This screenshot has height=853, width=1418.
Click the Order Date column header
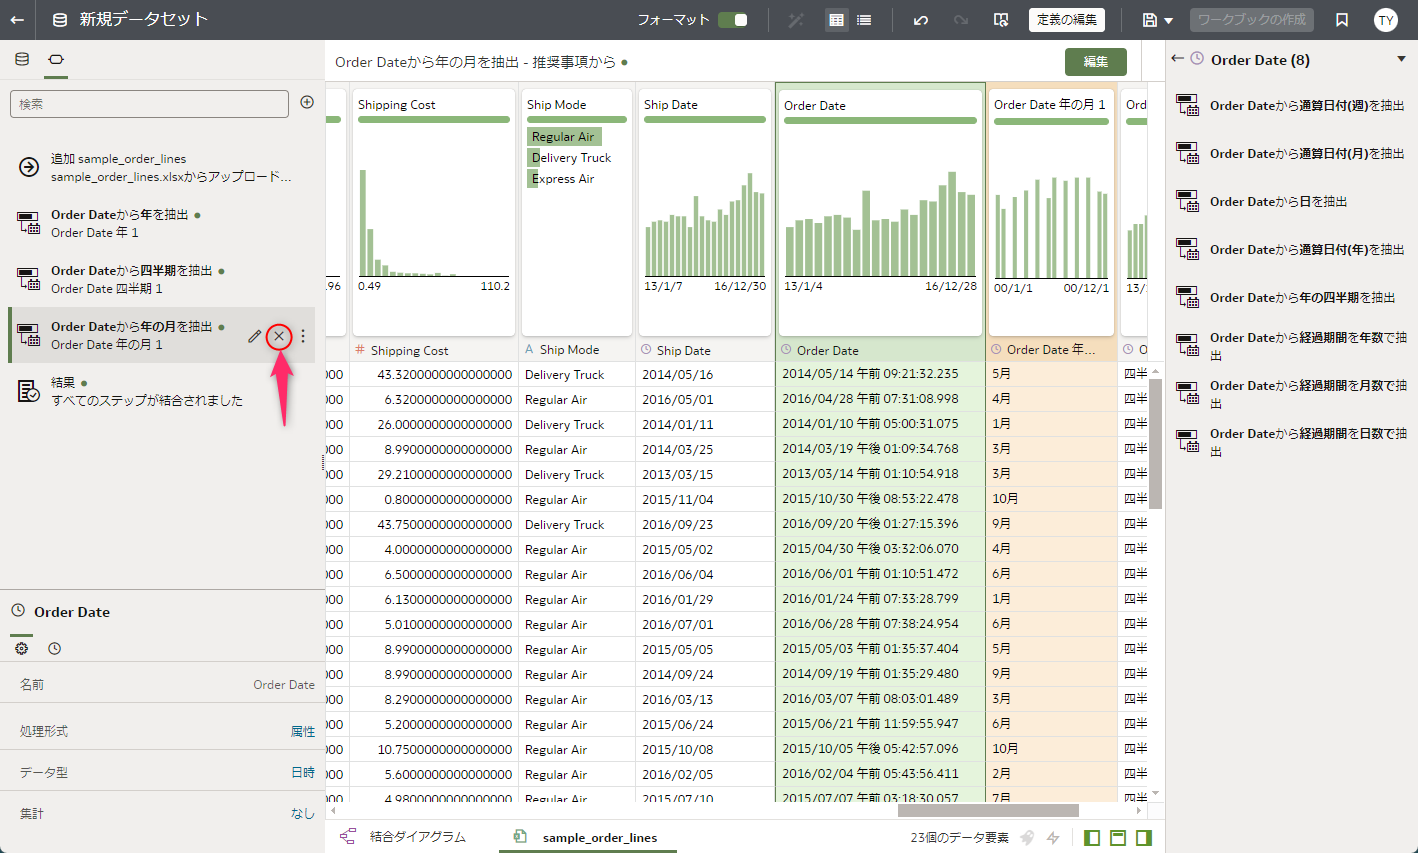point(880,350)
